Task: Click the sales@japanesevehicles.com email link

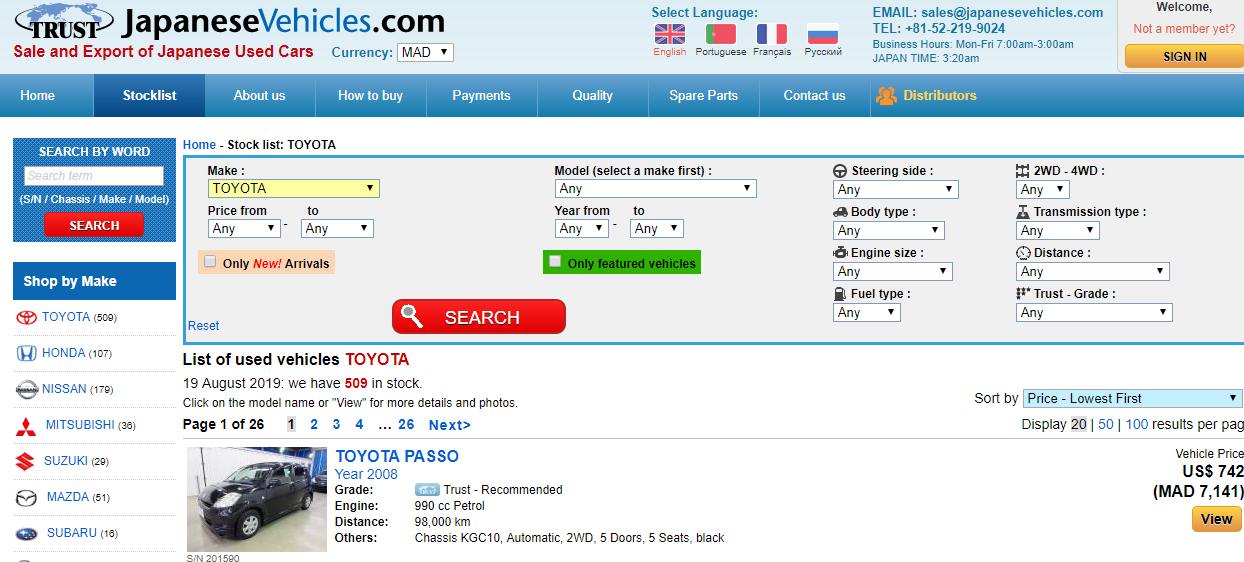Action: [1012, 13]
